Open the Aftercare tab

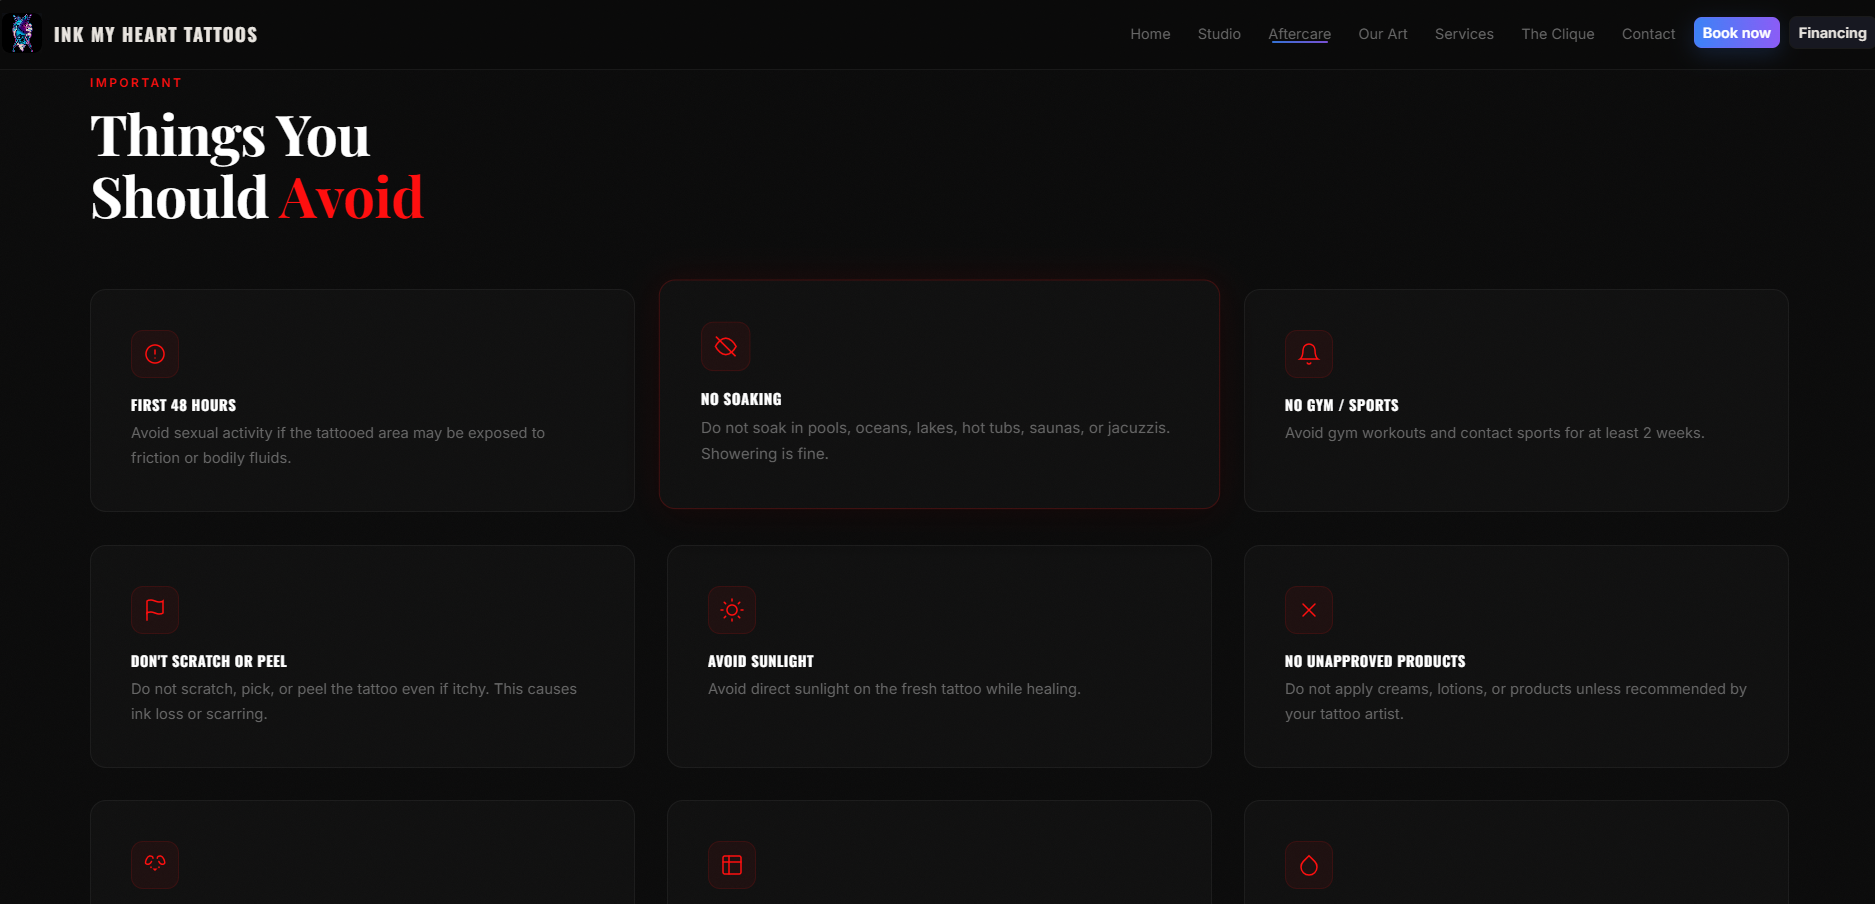(1299, 34)
